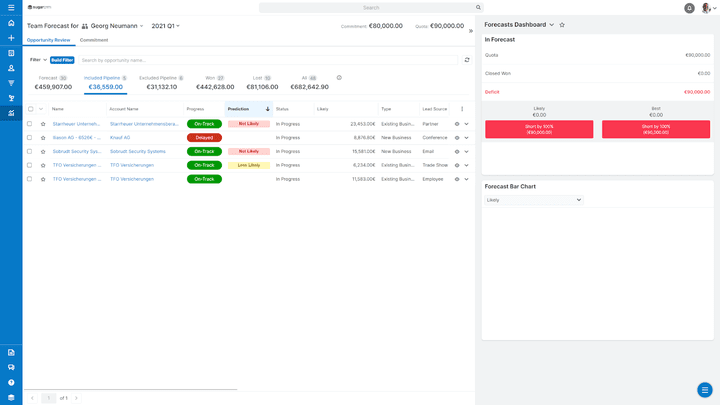This screenshot has height=405, width=720.
Task: Favorite the Forecasts Dashboard with star
Action: (562, 25)
